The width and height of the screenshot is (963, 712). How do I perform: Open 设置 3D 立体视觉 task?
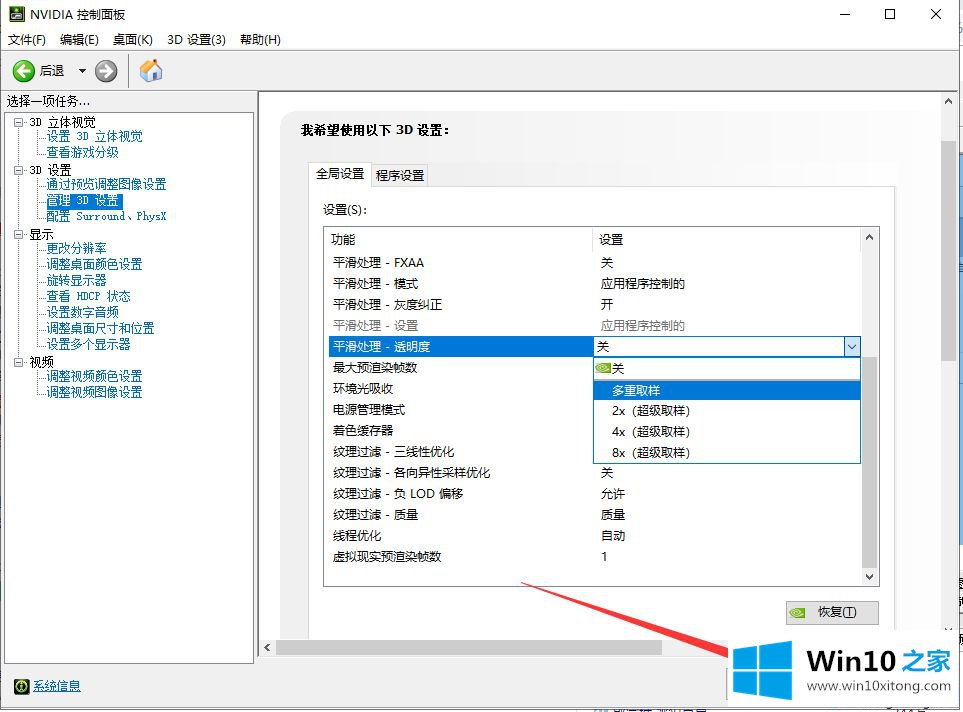[x=95, y=136]
